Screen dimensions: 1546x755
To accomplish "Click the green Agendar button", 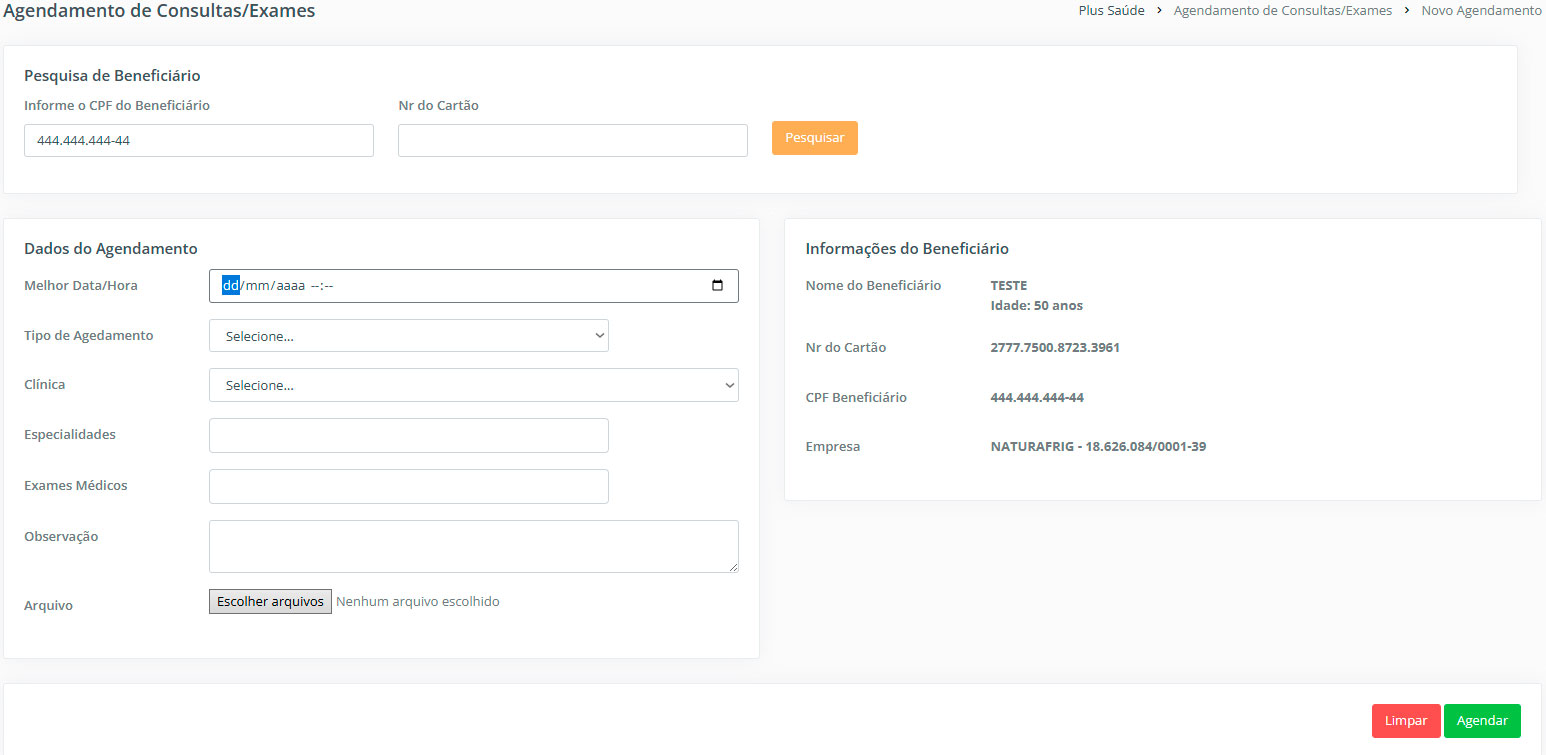I will (x=1482, y=721).
